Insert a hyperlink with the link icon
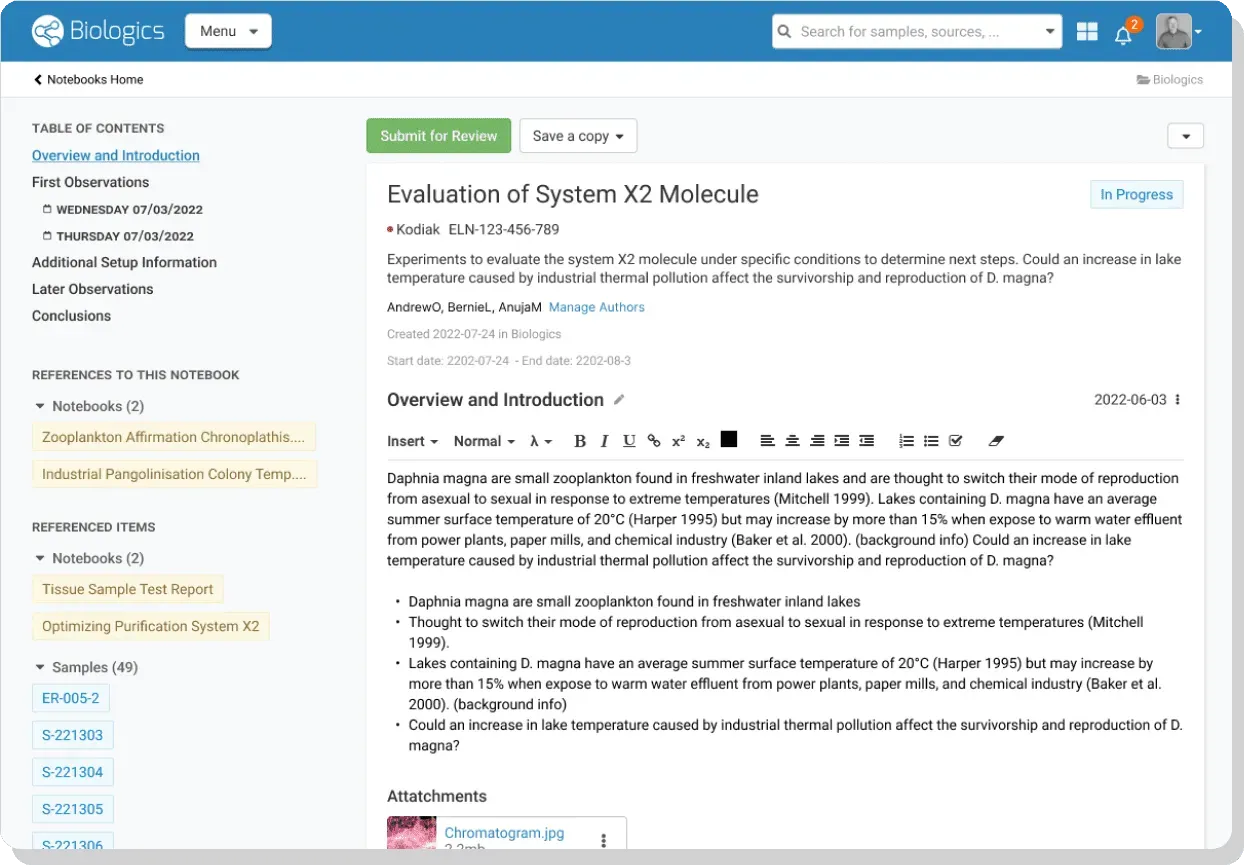This screenshot has height=865, width=1244. pyautogui.click(x=654, y=441)
